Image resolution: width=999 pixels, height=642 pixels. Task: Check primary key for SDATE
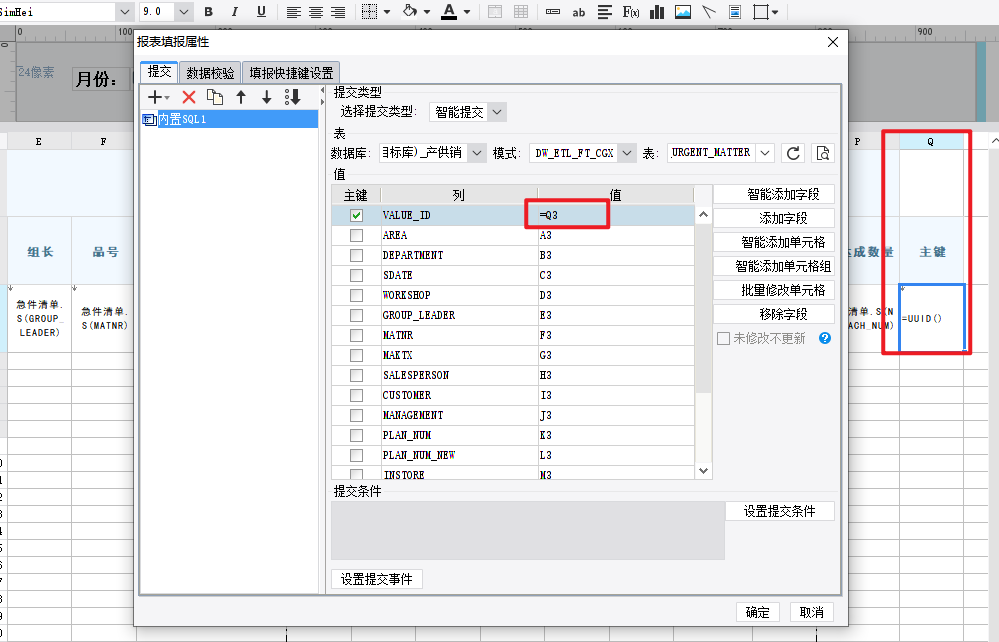[356, 275]
